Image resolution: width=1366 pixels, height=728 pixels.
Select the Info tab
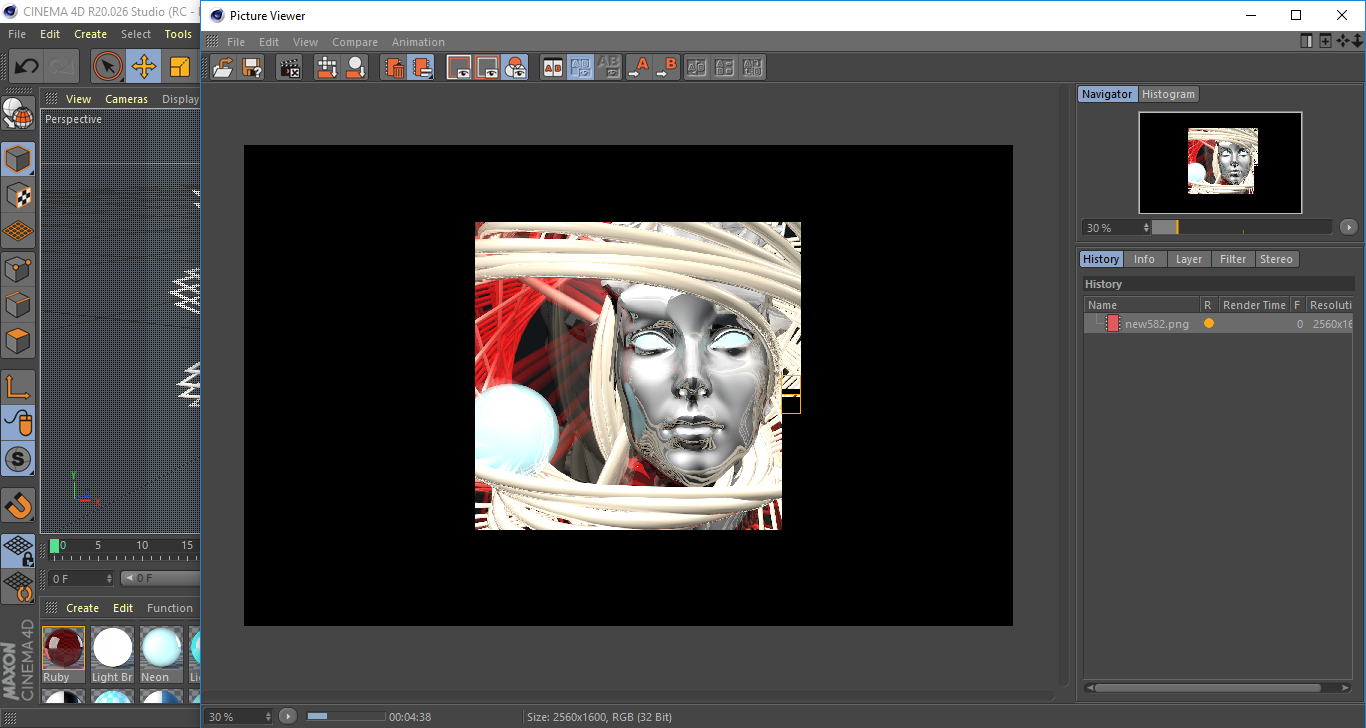point(1144,259)
